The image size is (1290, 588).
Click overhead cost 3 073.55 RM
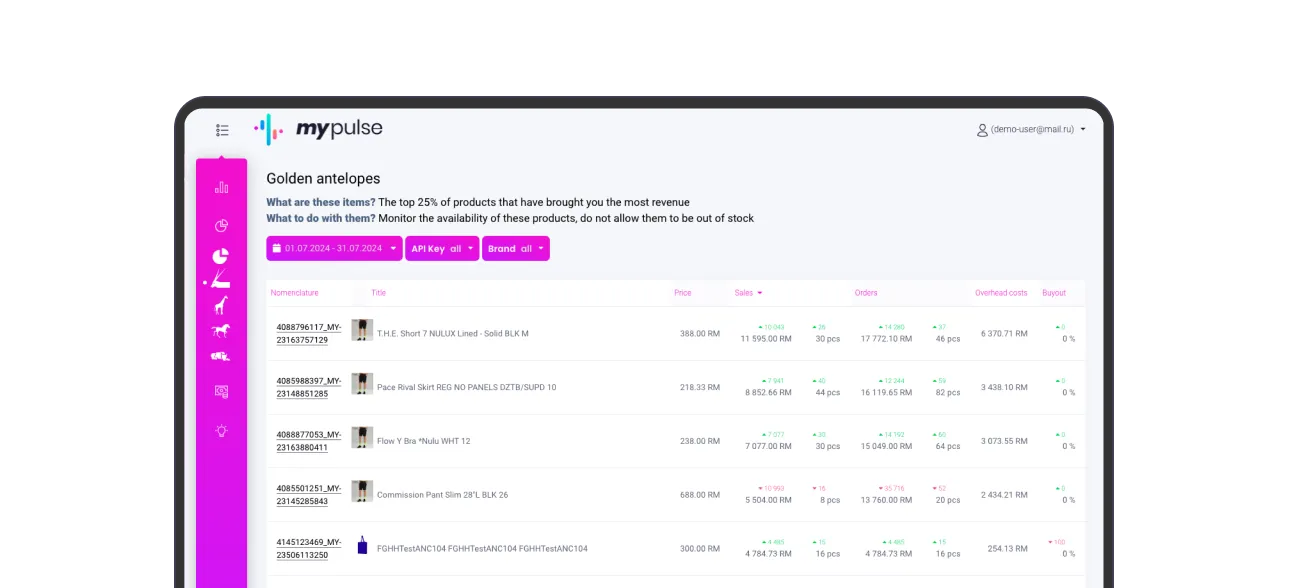(1004, 441)
